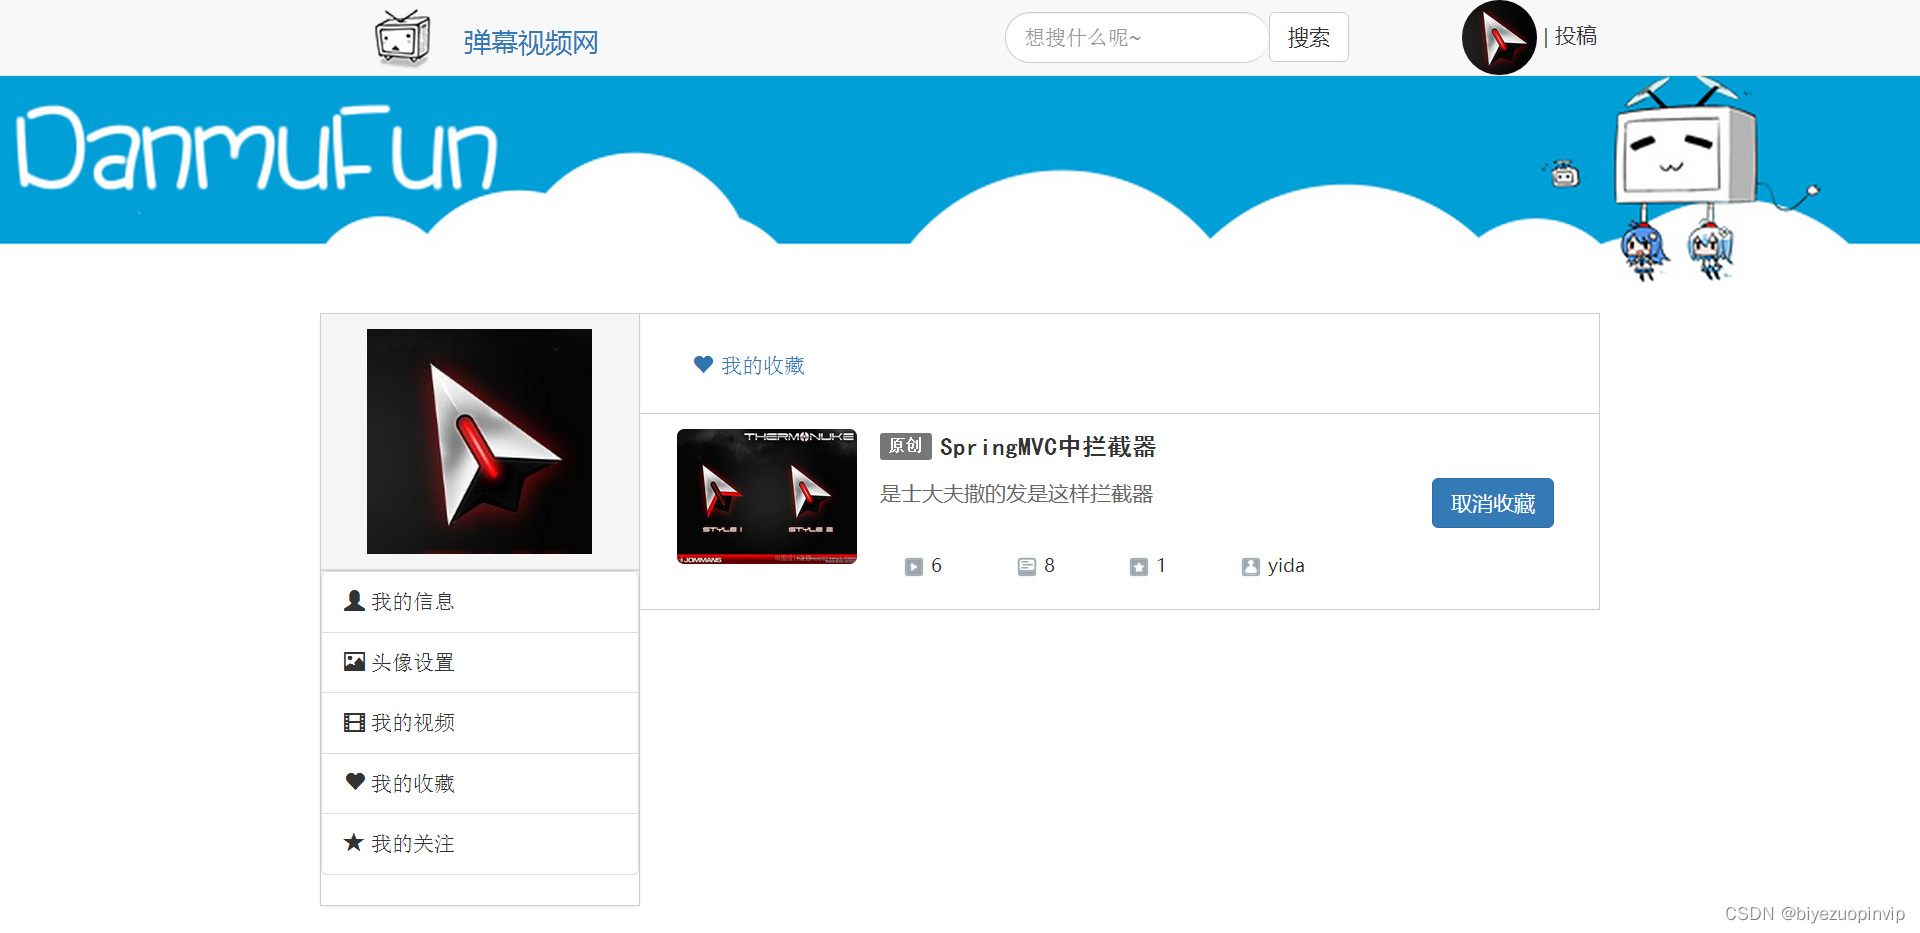This screenshot has height=933, width=1920.
Task: Click the 搜索 search button
Action: pyautogui.click(x=1308, y=38)
